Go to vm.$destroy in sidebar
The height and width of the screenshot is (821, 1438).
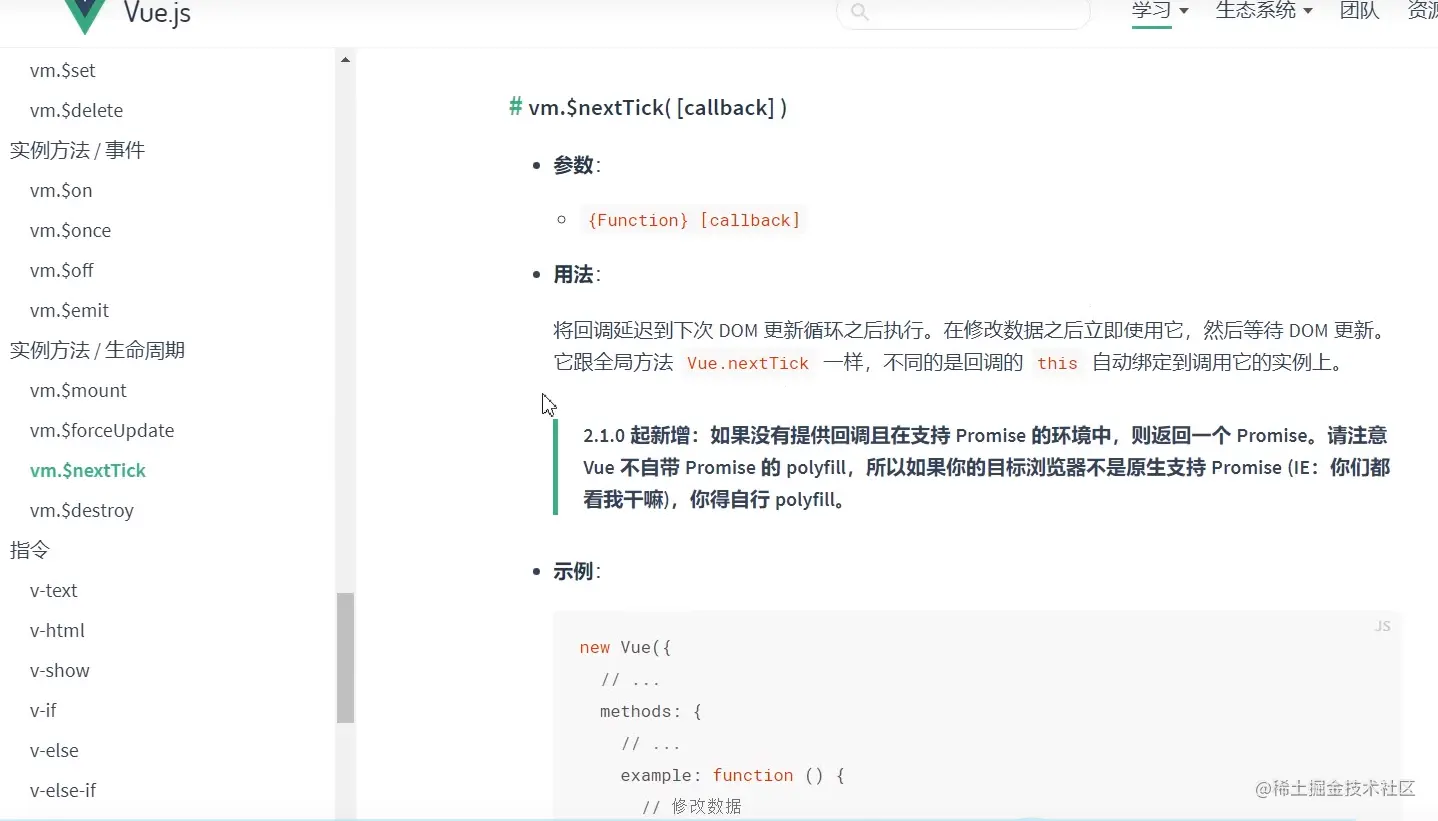(x=82, y=511)
